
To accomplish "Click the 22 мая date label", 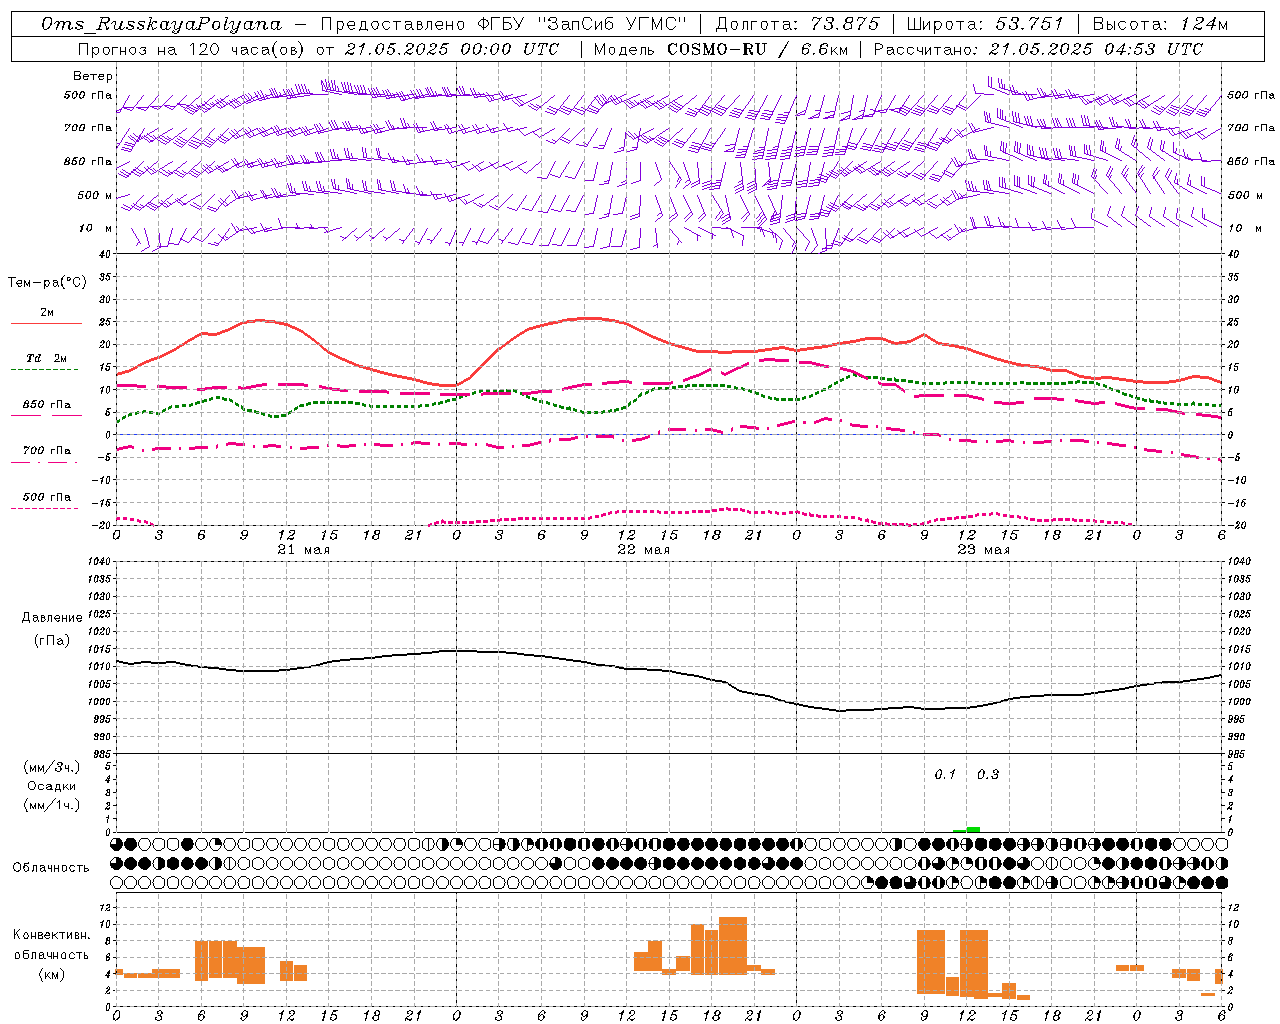I will (x=643, y=550).
